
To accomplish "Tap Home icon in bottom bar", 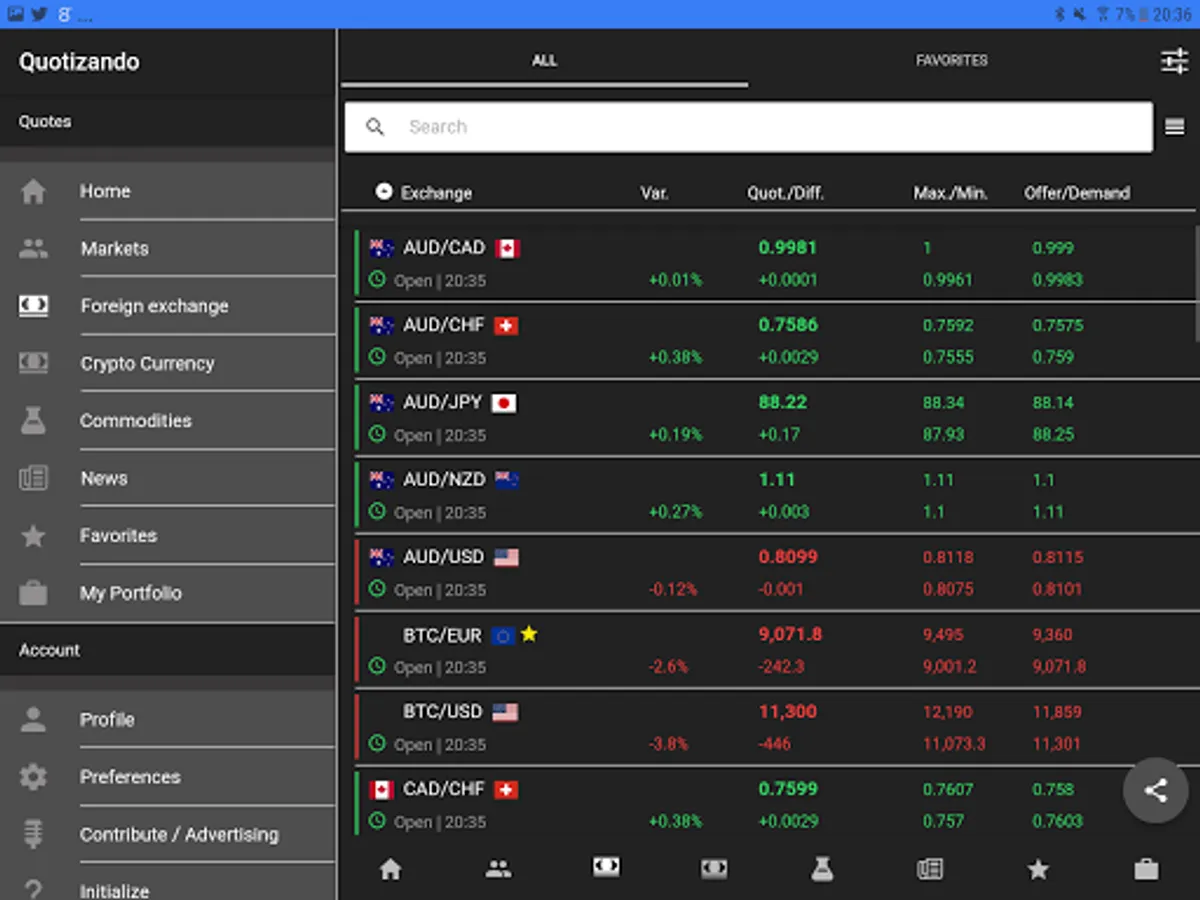I will point(391,869).
